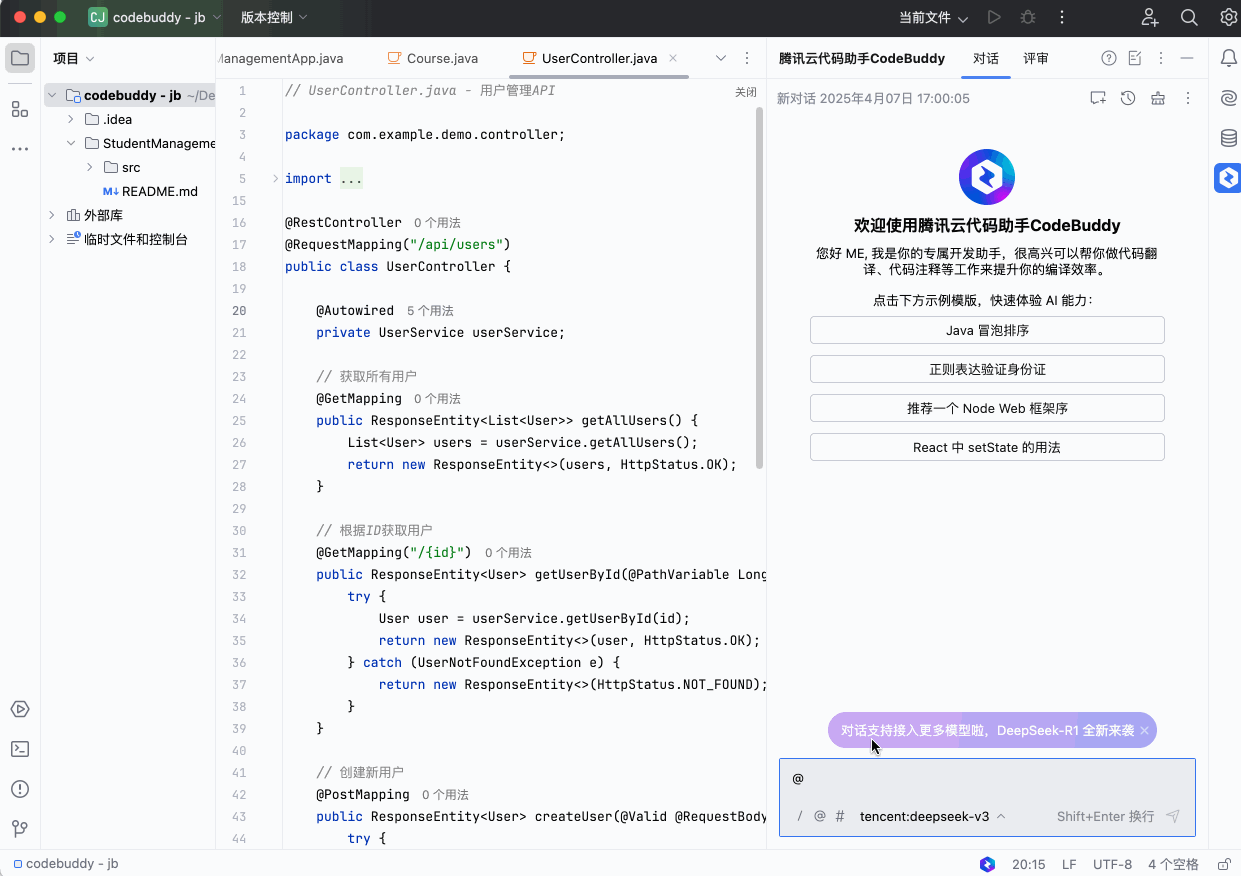Switch to the Course.java editor tab
The height and width of the screenshot is (876, 1241).
441,58
